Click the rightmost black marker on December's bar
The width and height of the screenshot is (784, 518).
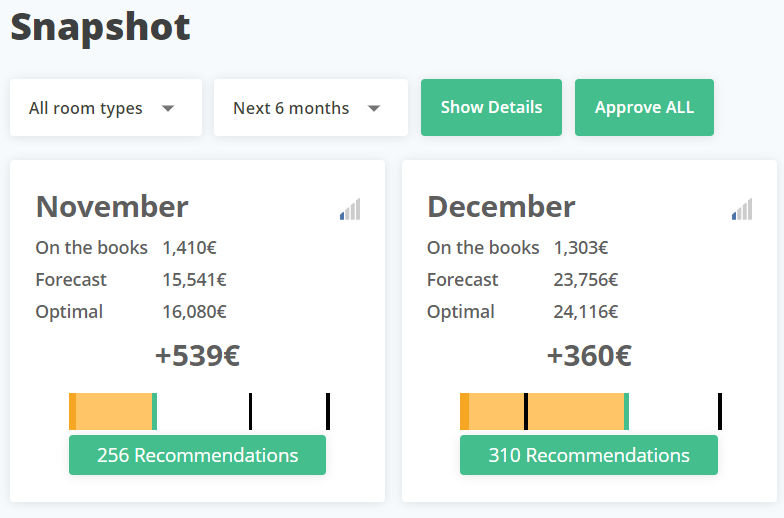(x=720, y=412)
